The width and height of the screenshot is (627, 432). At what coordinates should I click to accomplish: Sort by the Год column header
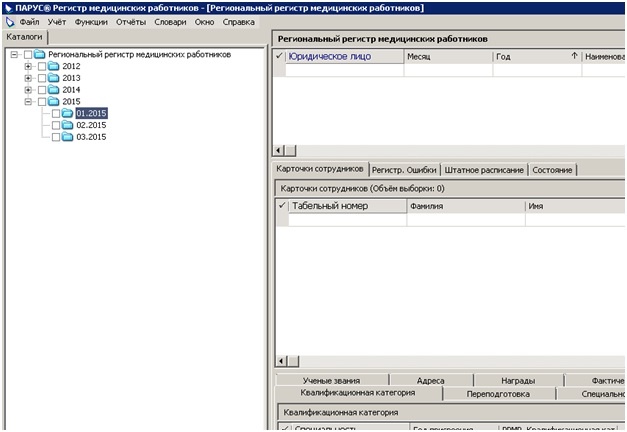(537, 56)
